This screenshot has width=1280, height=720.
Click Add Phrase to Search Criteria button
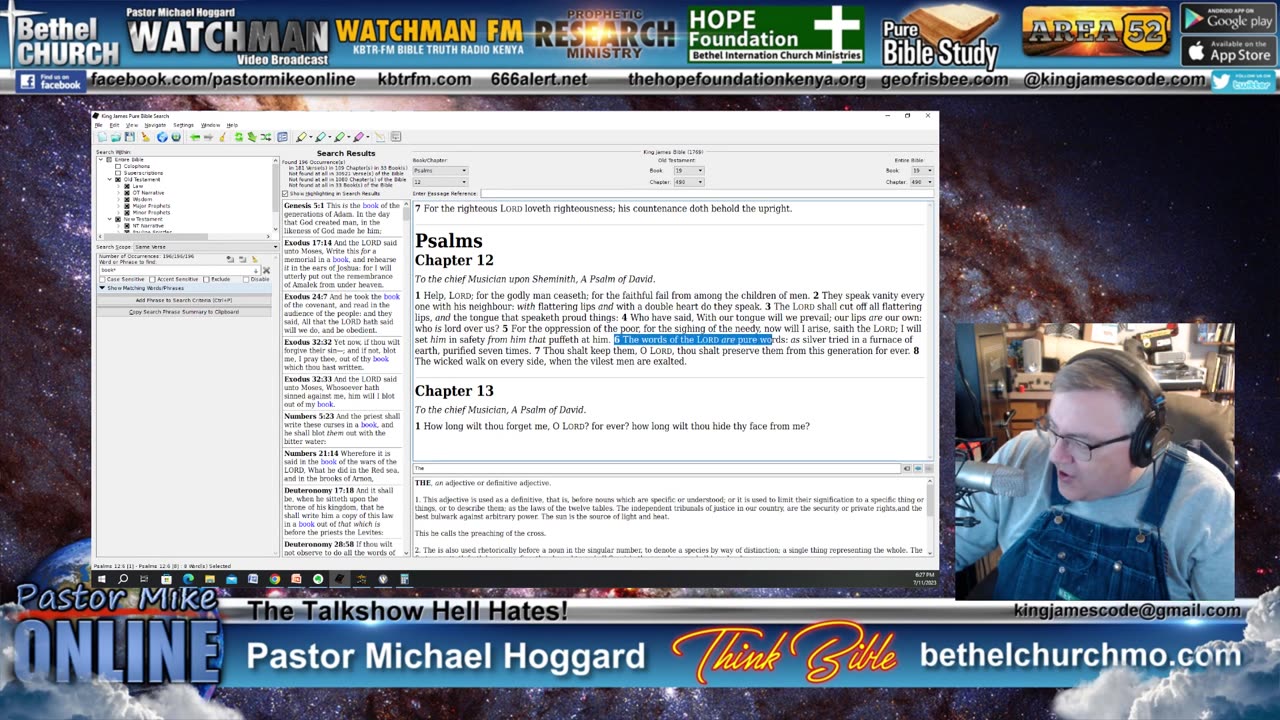pos(184,300)
